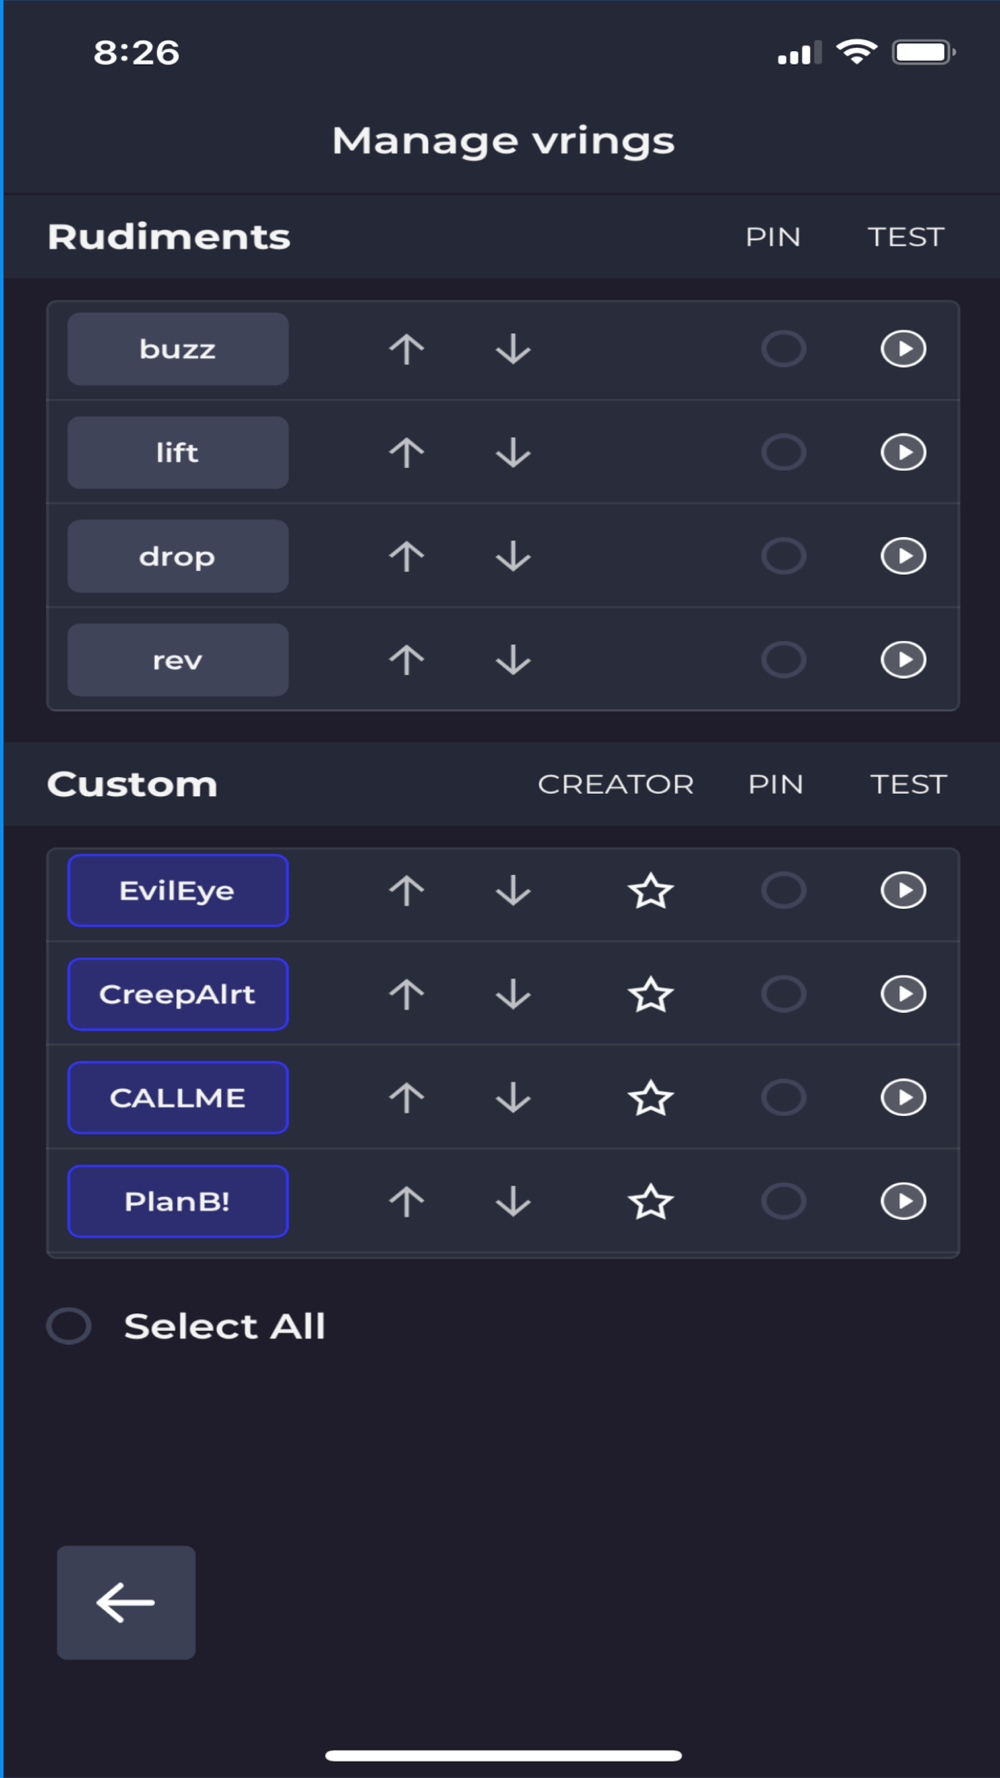Tap the creator star for EvilEye

pyautogui.click(x=651, y=891)
